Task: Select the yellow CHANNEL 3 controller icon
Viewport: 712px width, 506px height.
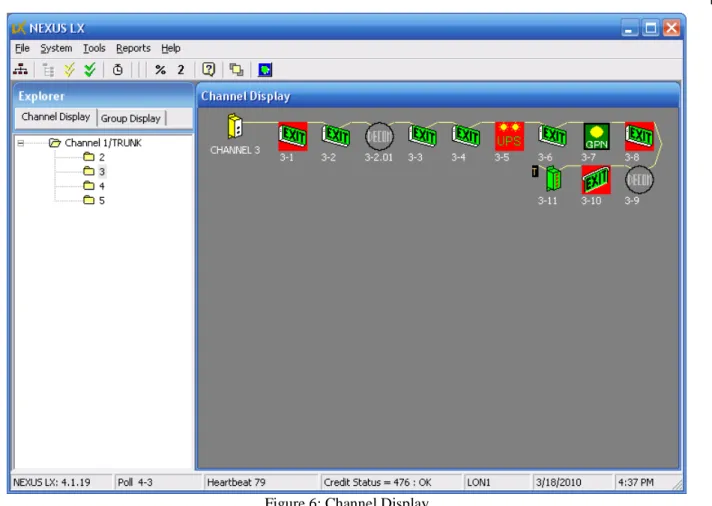Action: (235, 126)
